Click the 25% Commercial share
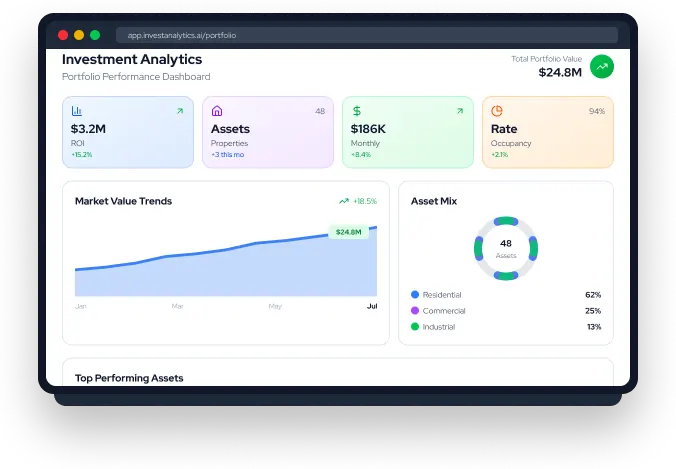The width and height of the screenshot is (676, 469). 593,311
